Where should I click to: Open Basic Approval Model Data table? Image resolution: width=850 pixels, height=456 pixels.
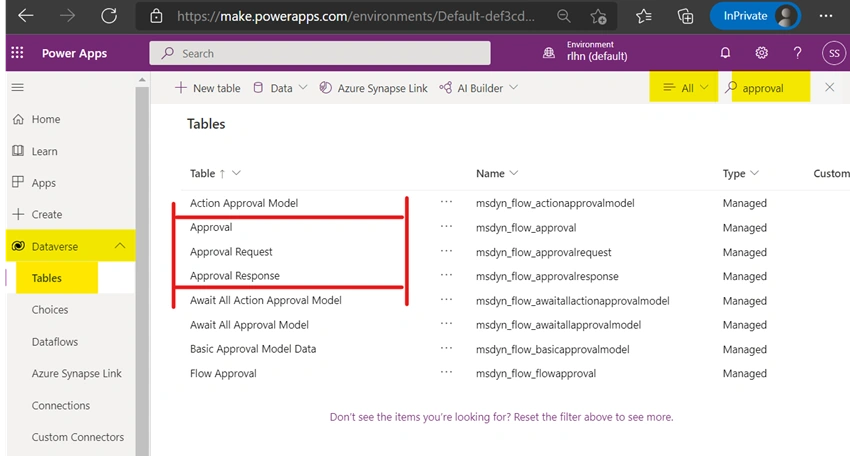click(x=253, y=349)
